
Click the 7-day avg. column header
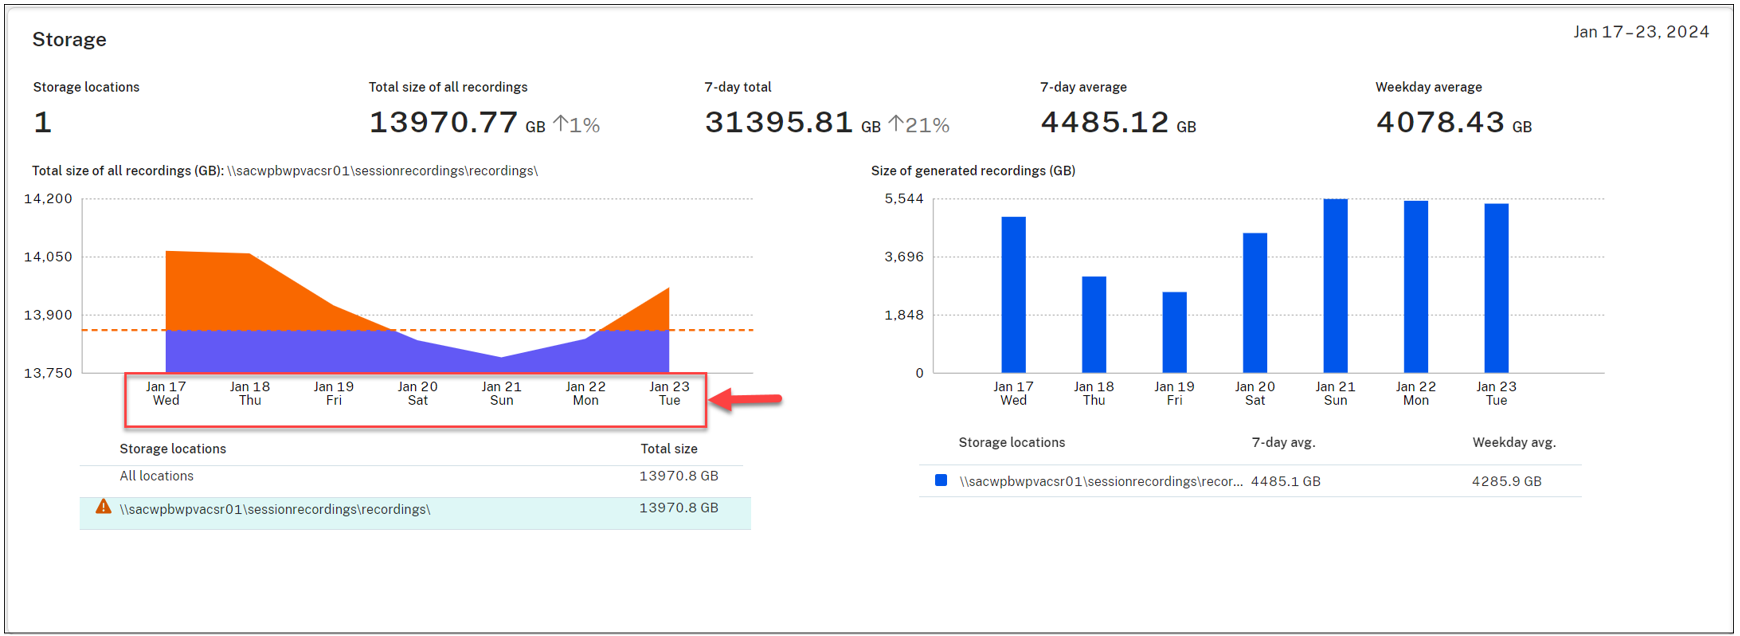click(1283, 442)
